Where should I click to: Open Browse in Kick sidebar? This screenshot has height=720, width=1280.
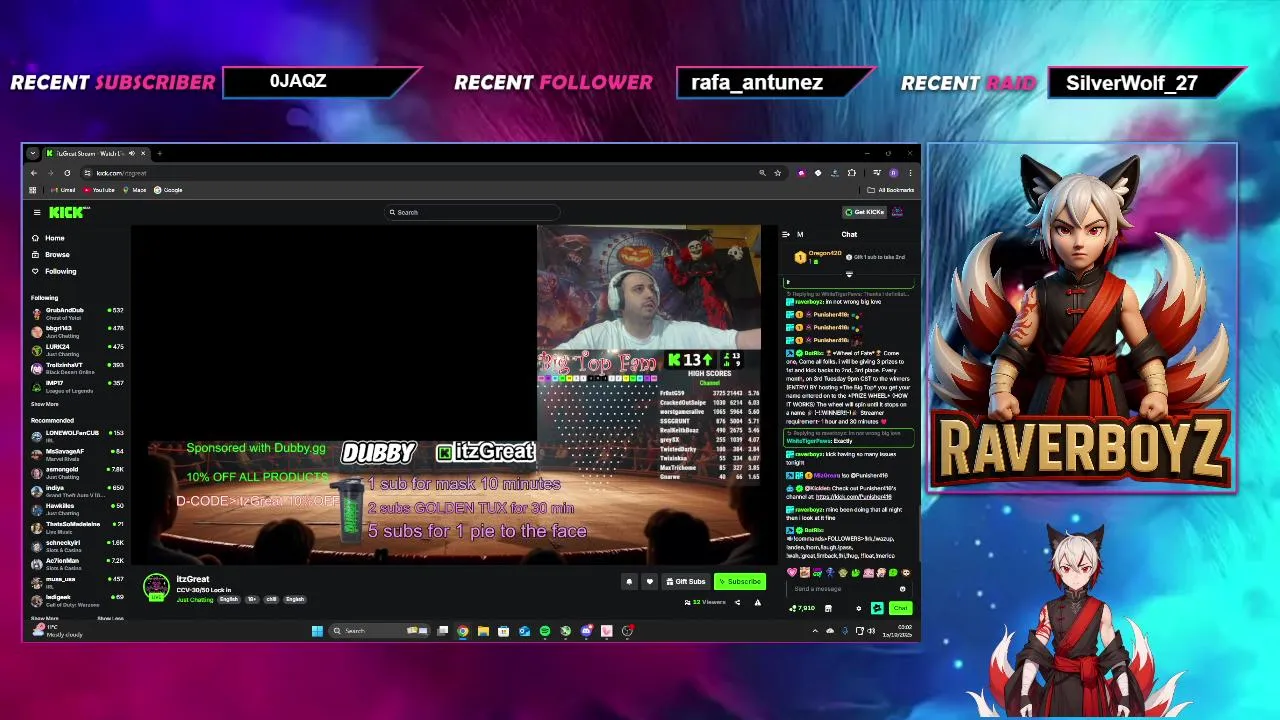coord(50,254)
